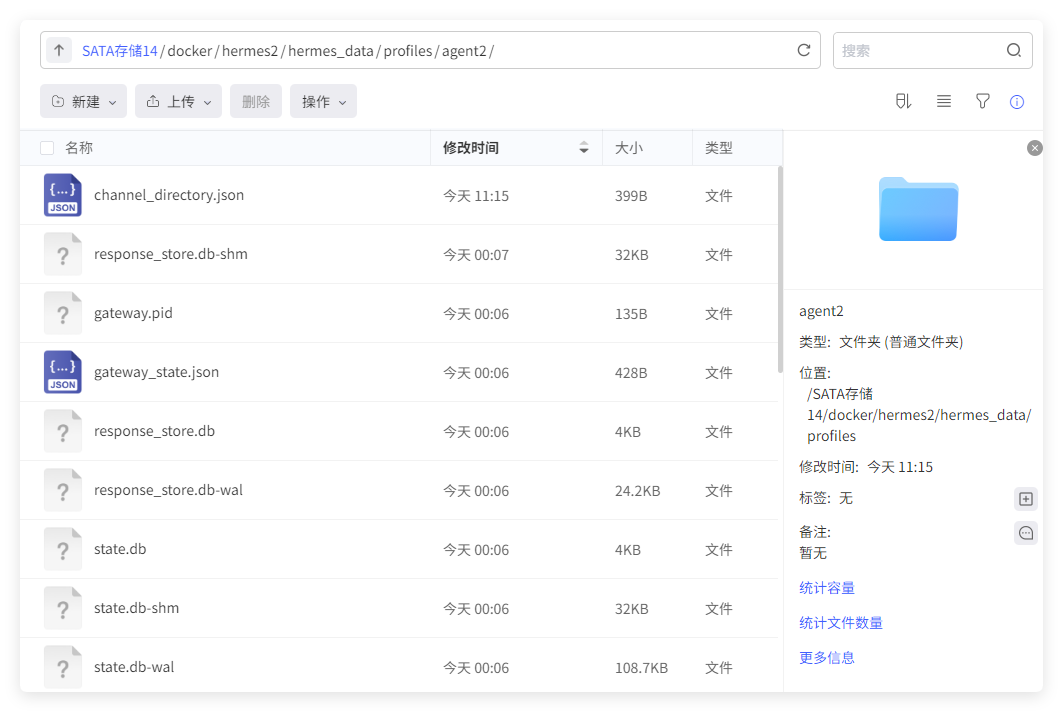Sort by 类型 column header
Image resolution: width=1063 pixels, height=712 pixels.
click(x=719, y=148)
